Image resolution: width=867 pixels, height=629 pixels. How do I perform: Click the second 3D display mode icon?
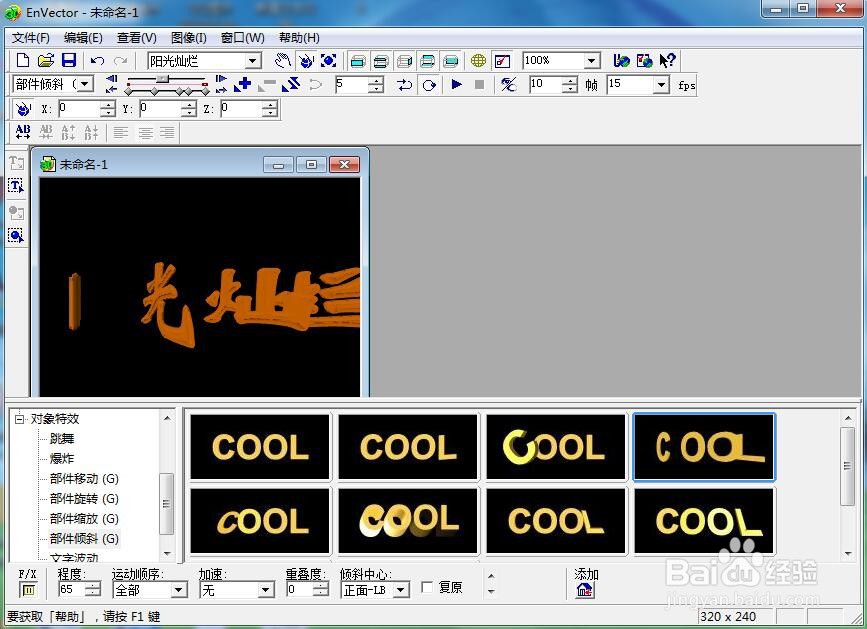click(x=380, y=61)
